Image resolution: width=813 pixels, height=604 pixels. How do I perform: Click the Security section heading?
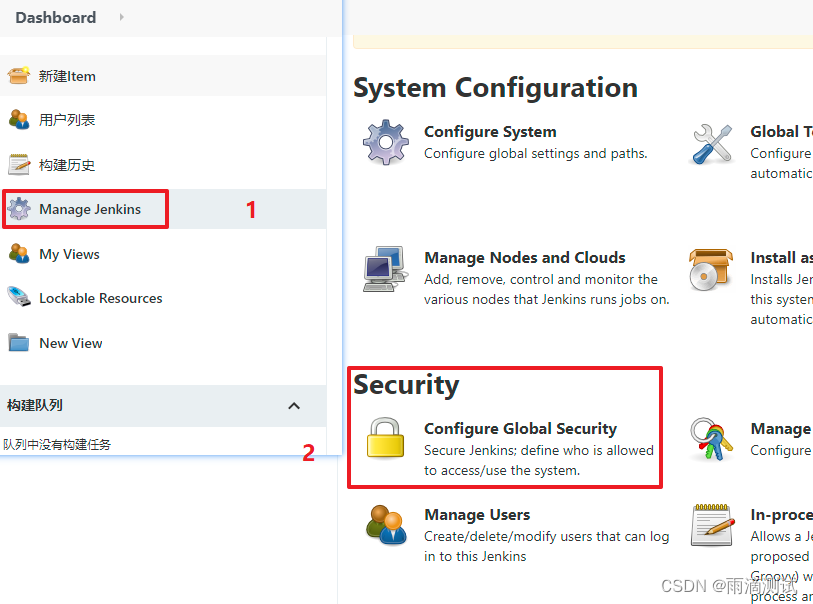coord(406,385)
